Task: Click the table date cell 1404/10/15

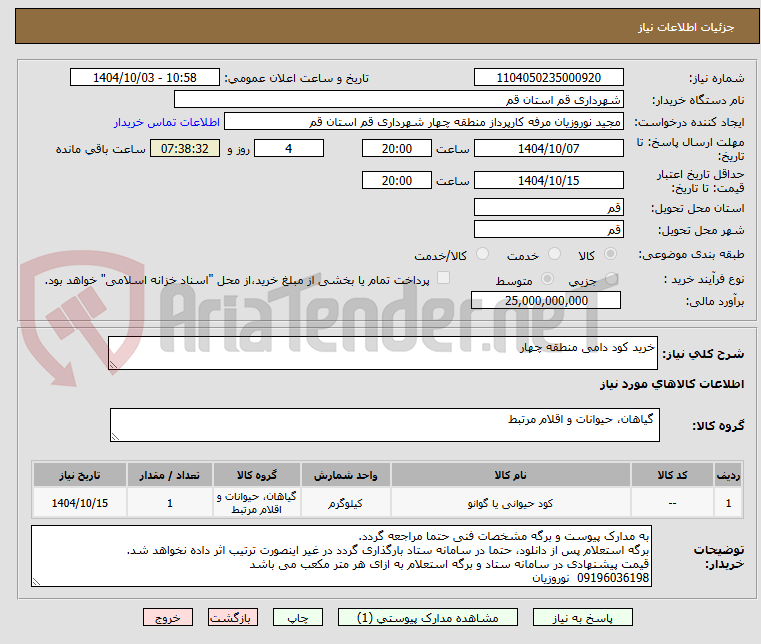Action: [x=80, y=503]
